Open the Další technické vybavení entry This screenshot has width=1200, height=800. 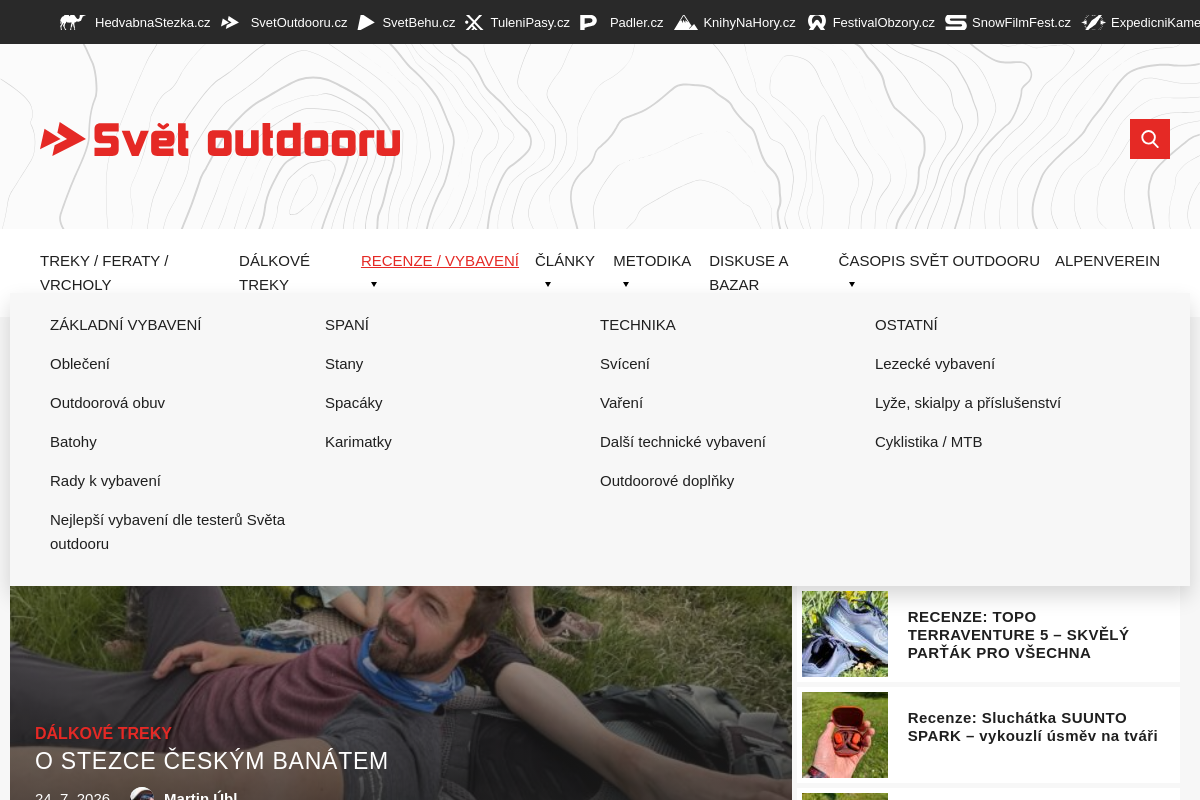point(683,441)
